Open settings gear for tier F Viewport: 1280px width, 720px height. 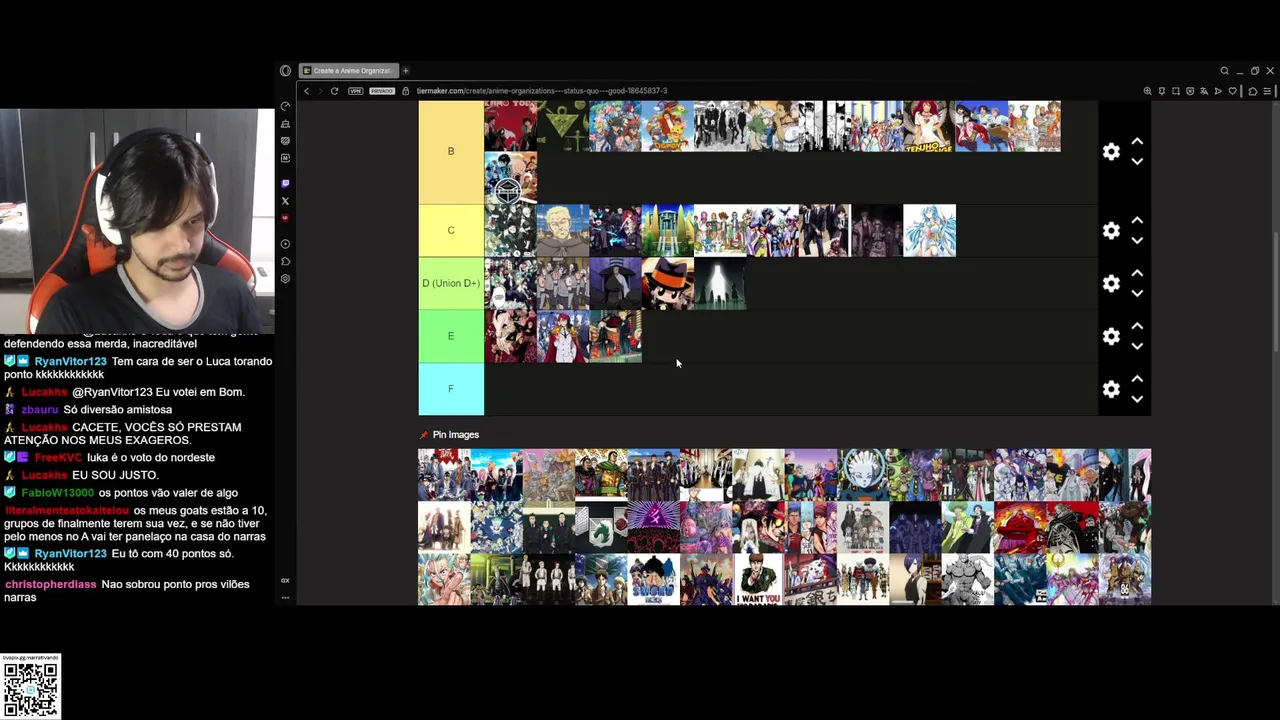[x=1111, y=389]
